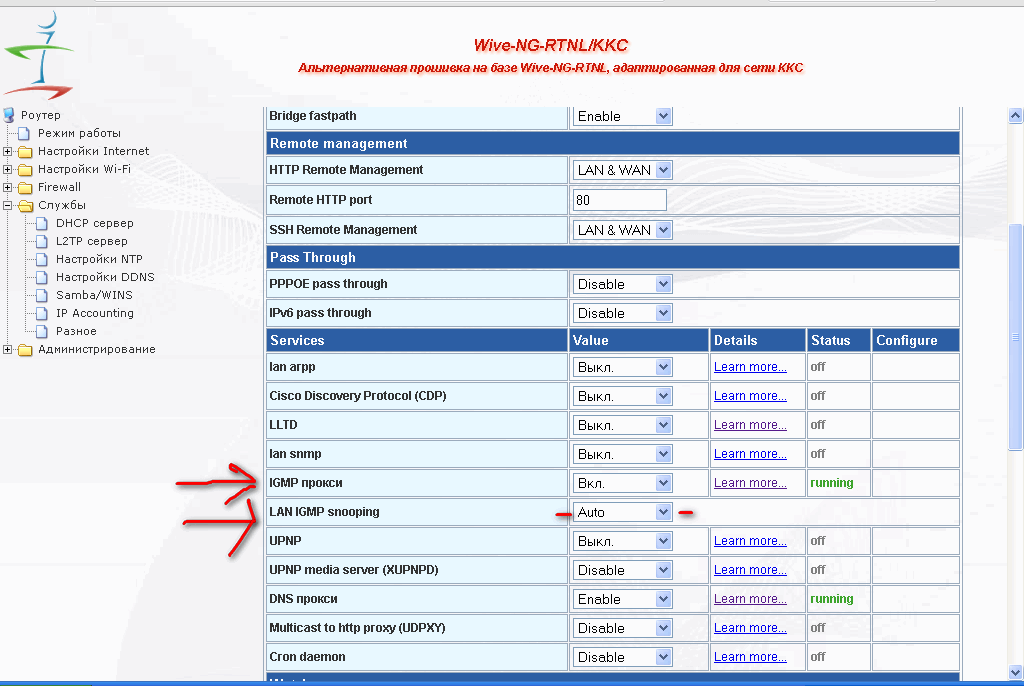Image resolution: width=1024 pixels, height=686 pixels.
Task: Open Learn more for Multicast to http proxy
Action: pyautogui.click(x=750, y=628)
